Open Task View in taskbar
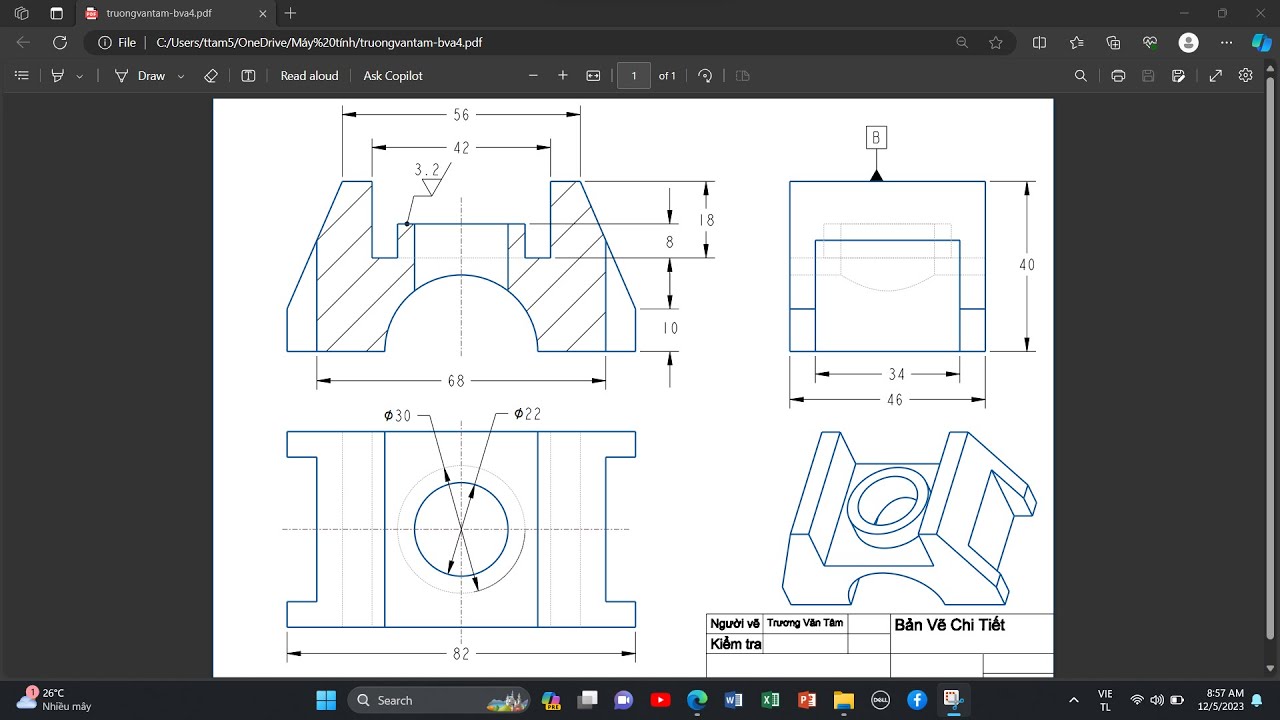 point(587,700)
